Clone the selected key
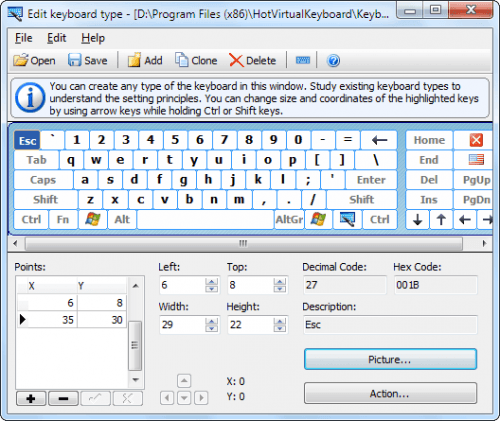 [x=196, y=61]
